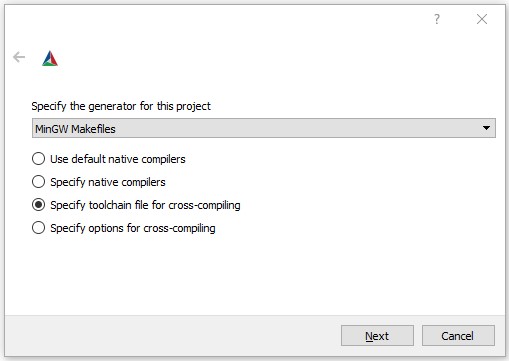Expand the generator dropdown arrow
The width and height of the screenshot is (509, 361).
pyautogui.click(x=486, y=128)
